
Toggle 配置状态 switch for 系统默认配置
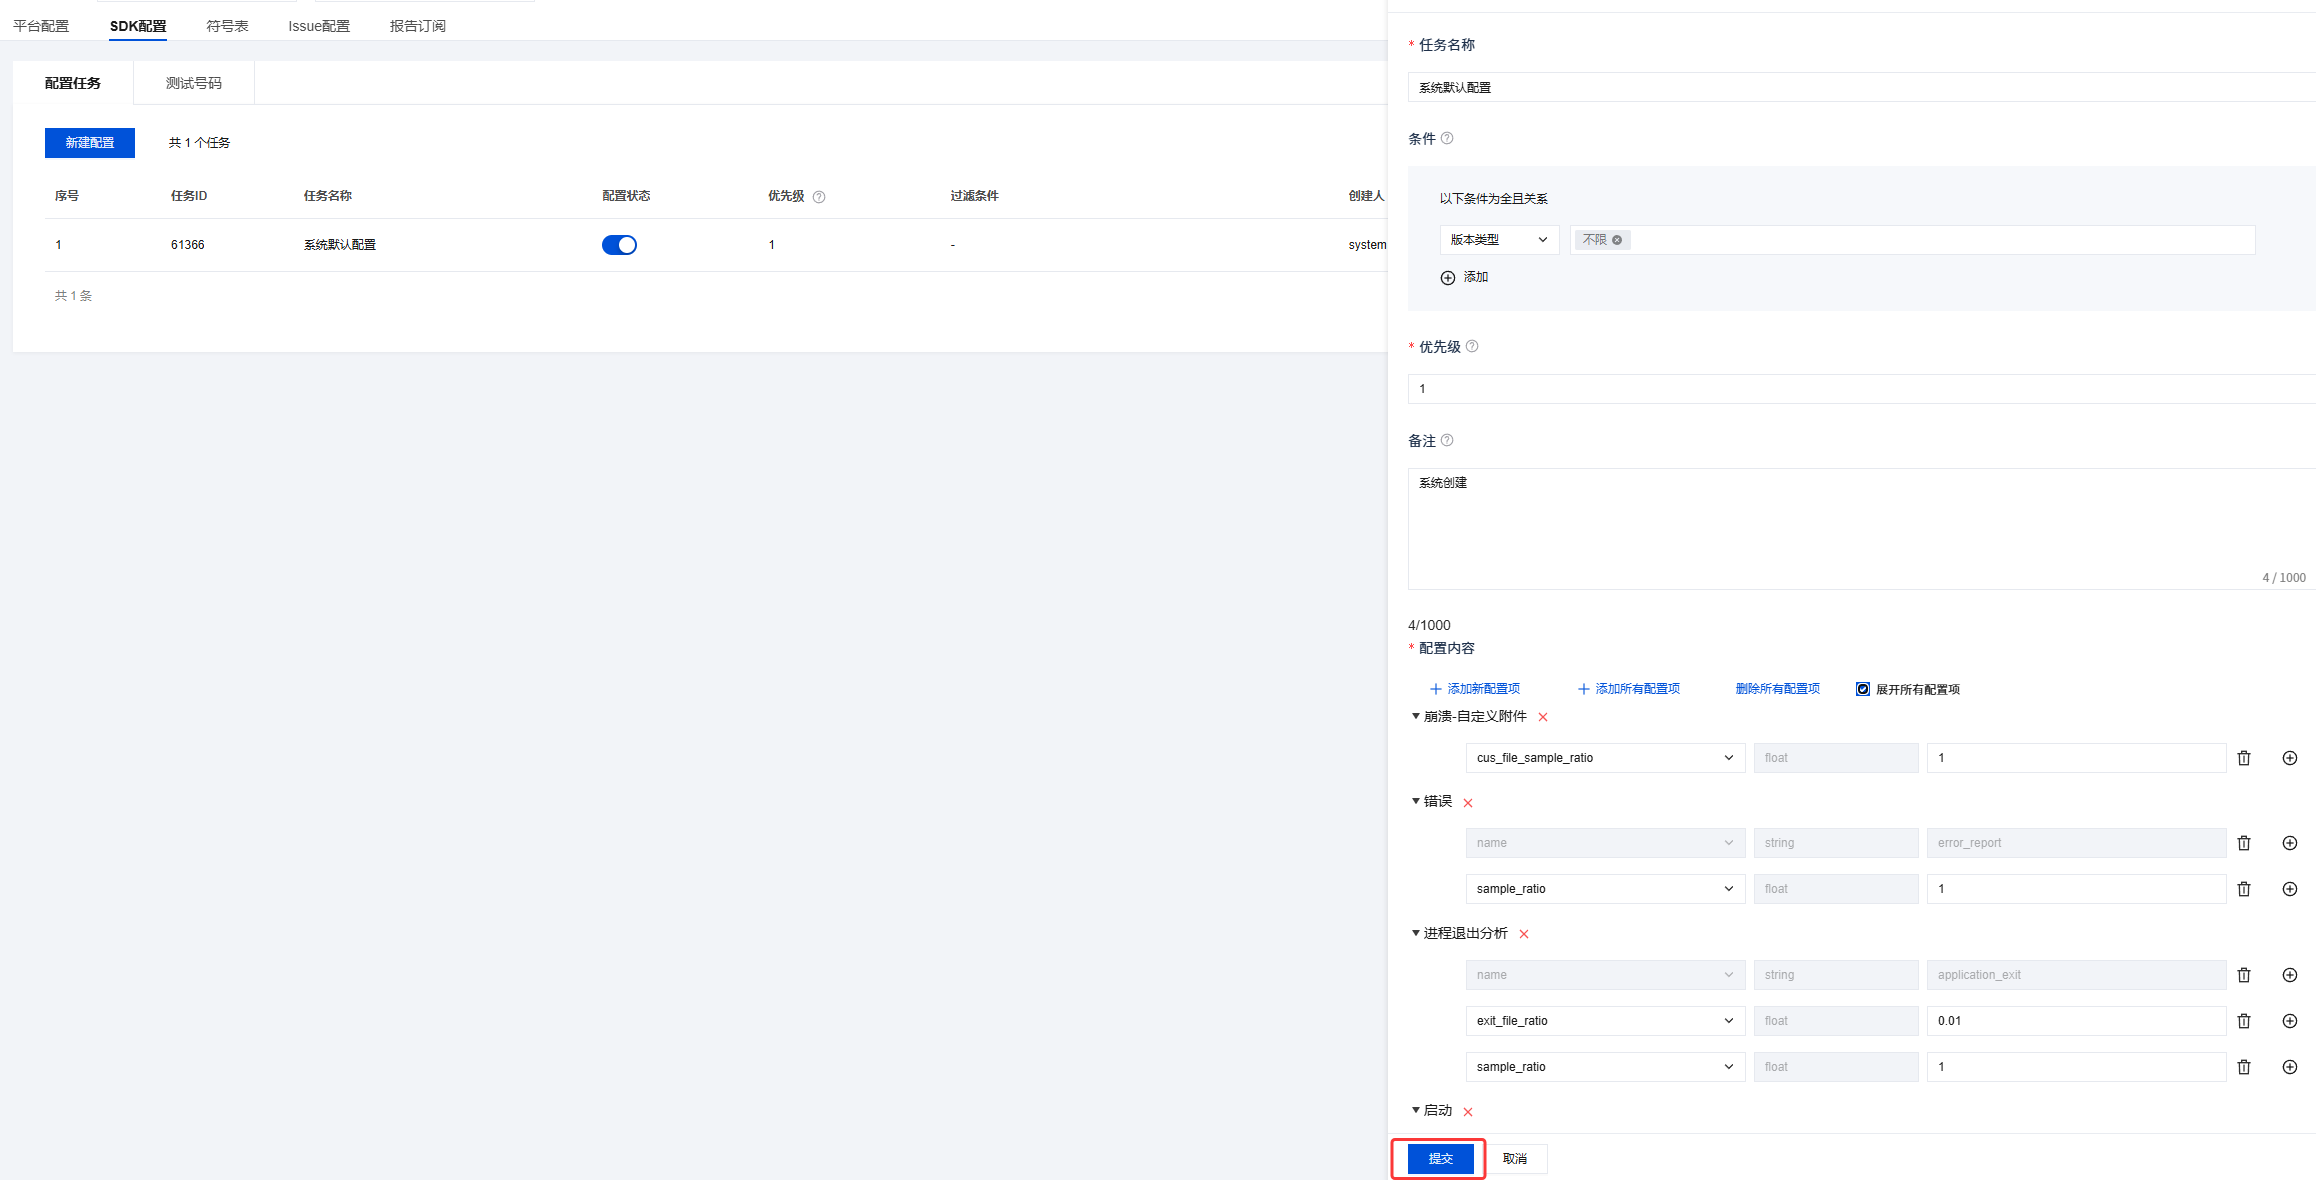[619, 245]
